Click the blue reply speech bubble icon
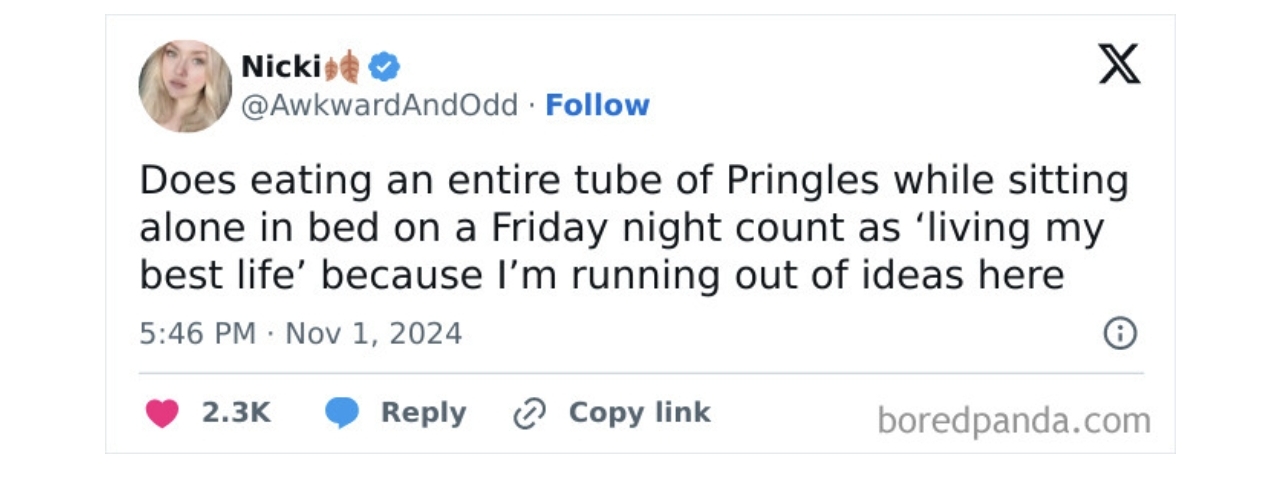 [342, 413]
